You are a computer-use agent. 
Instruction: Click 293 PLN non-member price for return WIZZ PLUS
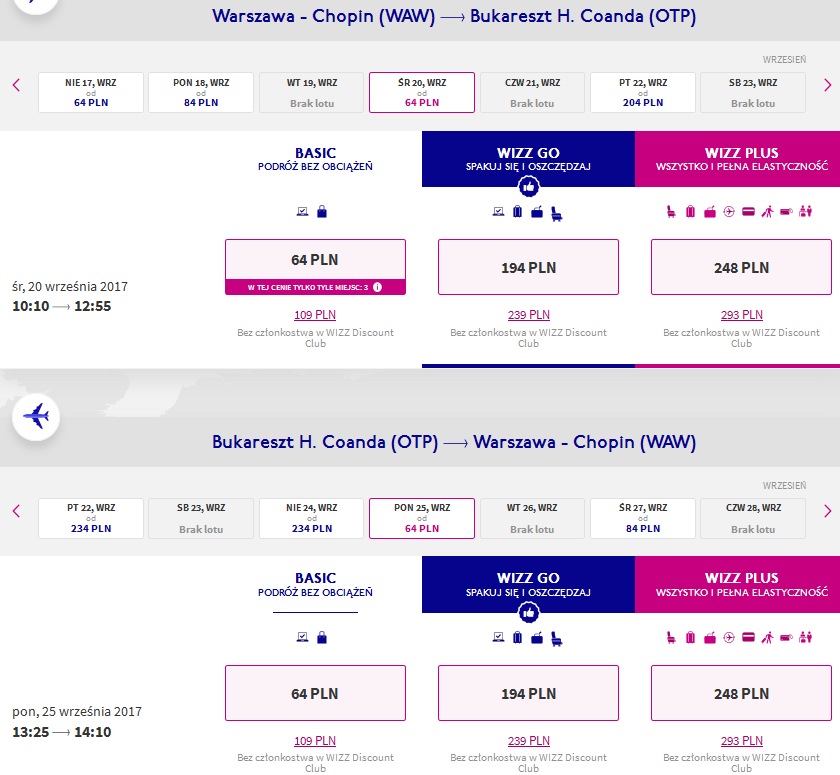(742, 741)
